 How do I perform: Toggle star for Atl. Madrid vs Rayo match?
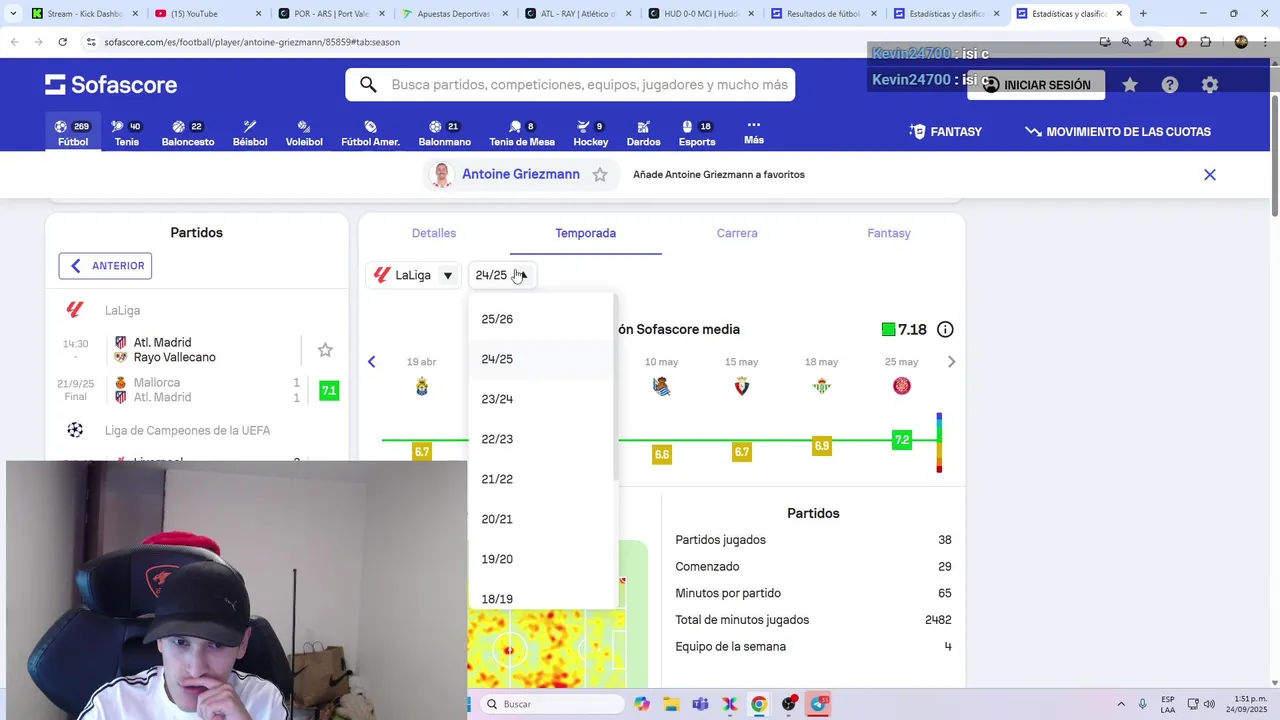click(325, 350)
